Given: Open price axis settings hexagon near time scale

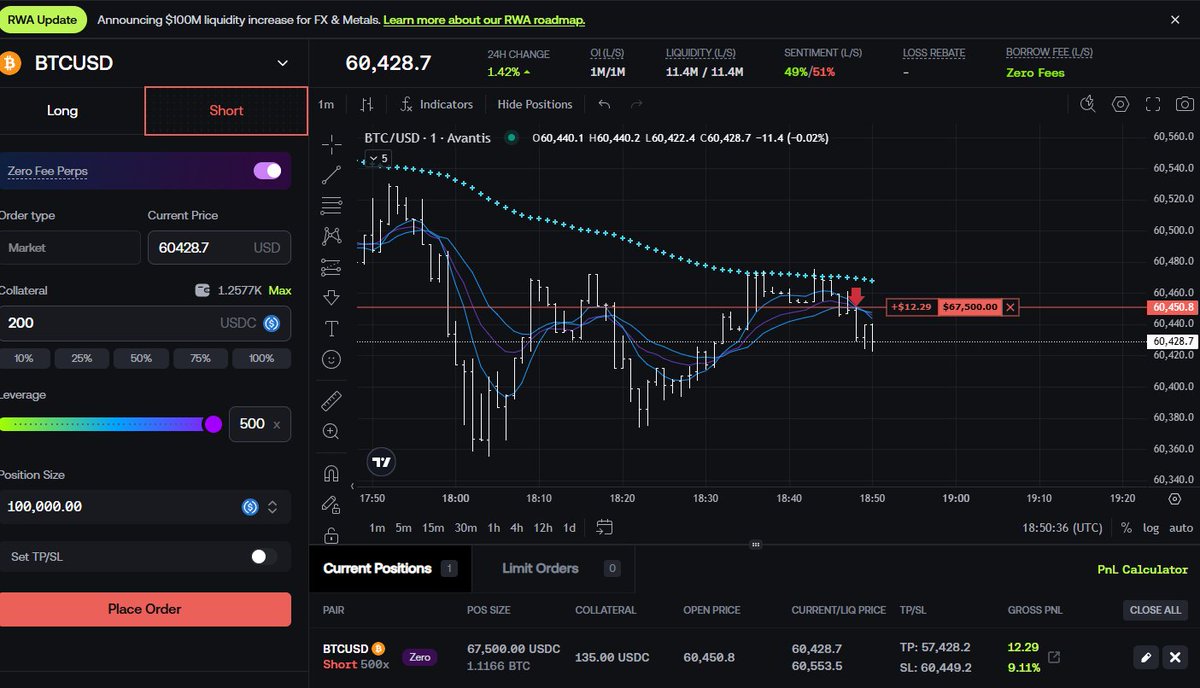Looking at the screenshot, I should click(x=1174, y=497).
